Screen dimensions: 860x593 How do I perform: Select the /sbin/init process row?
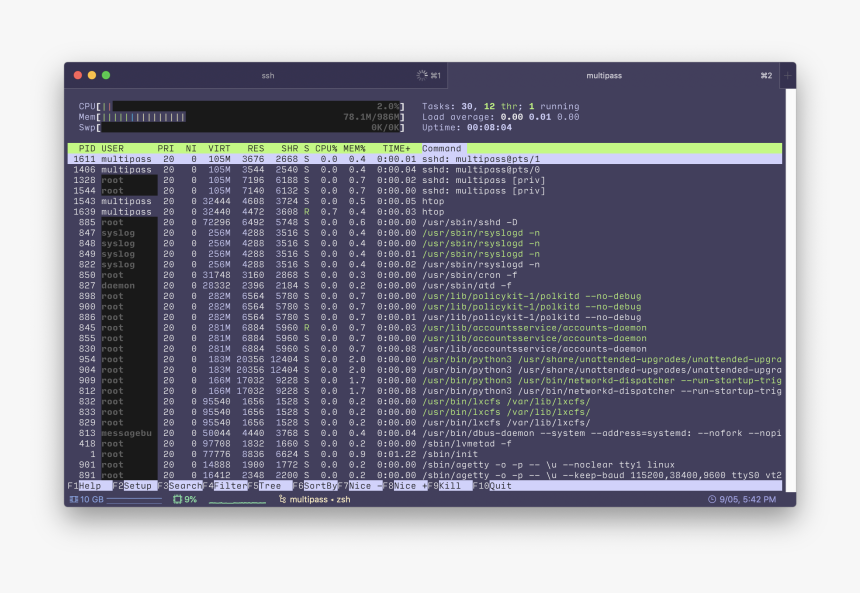coord(425,454)
